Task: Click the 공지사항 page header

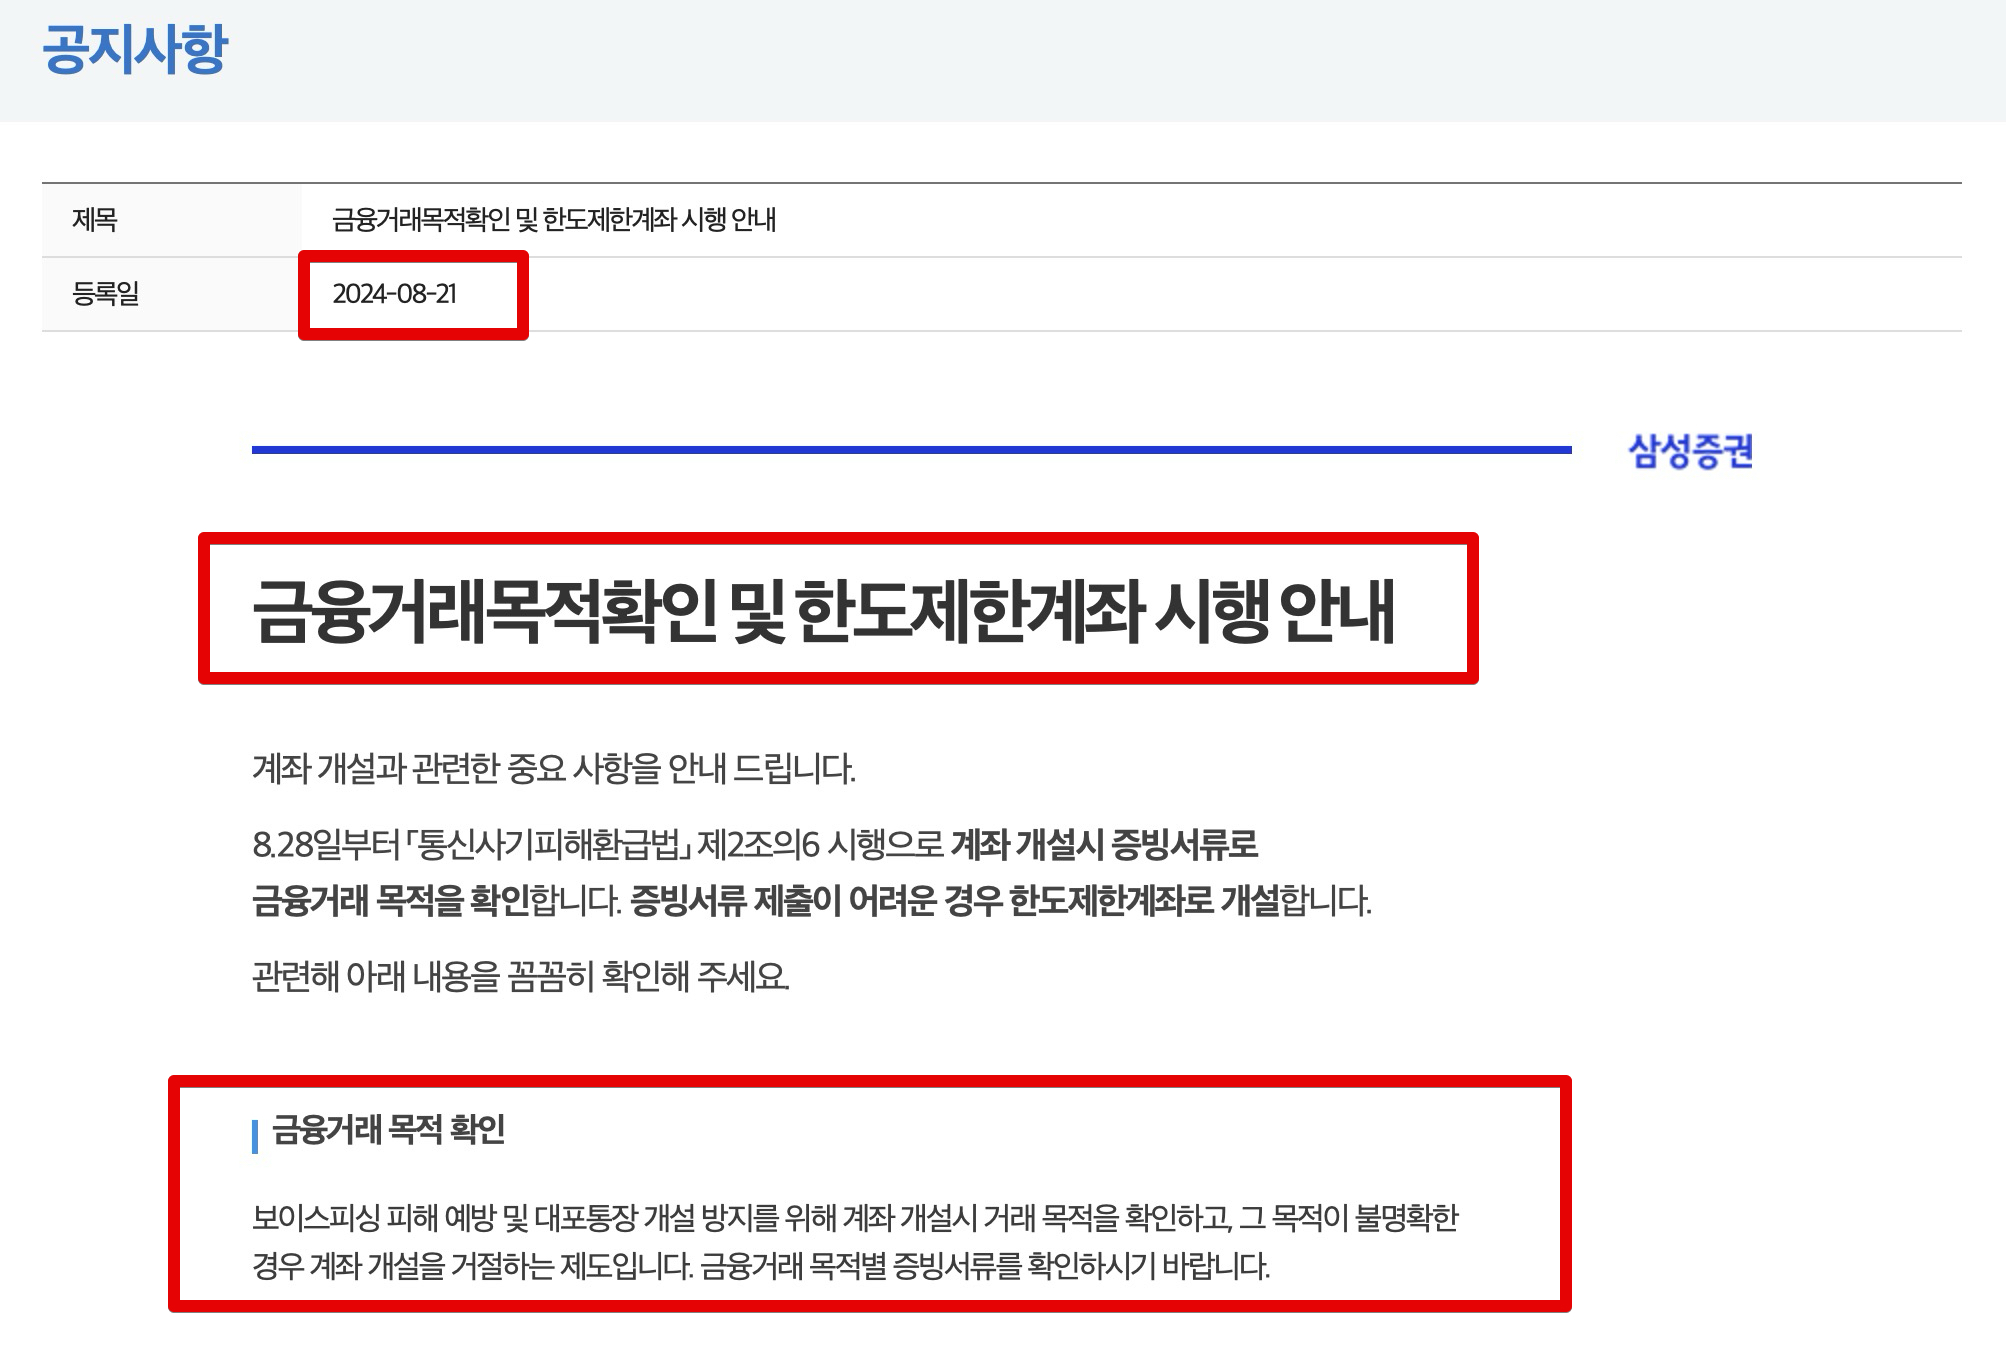Action: coord(135,50)
